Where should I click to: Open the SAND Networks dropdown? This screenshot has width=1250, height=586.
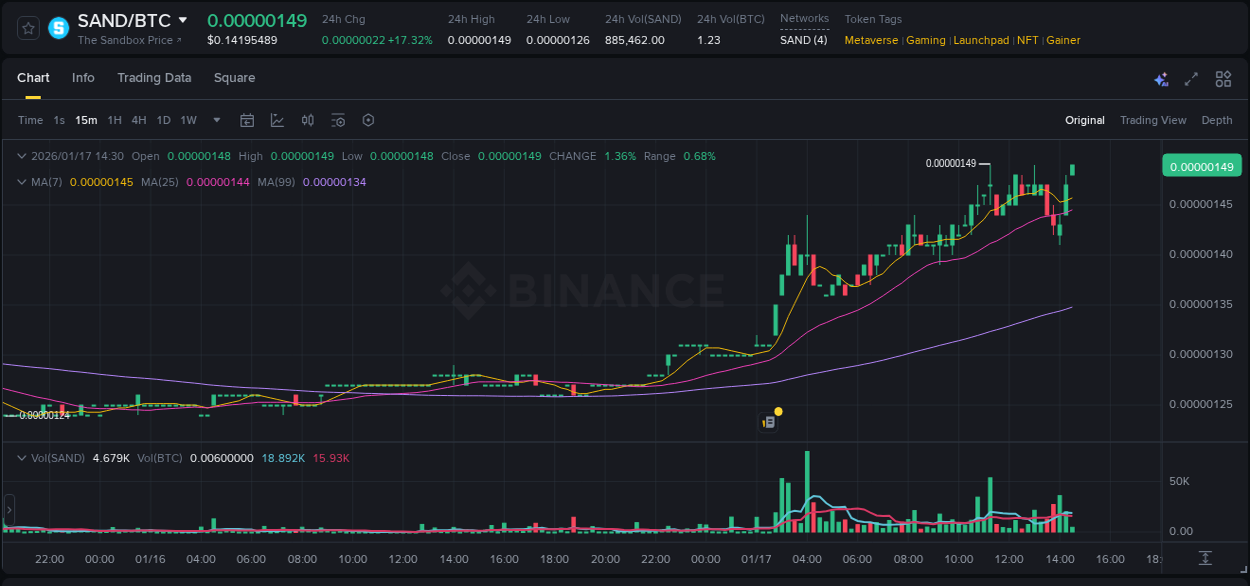tap(803, 40)
